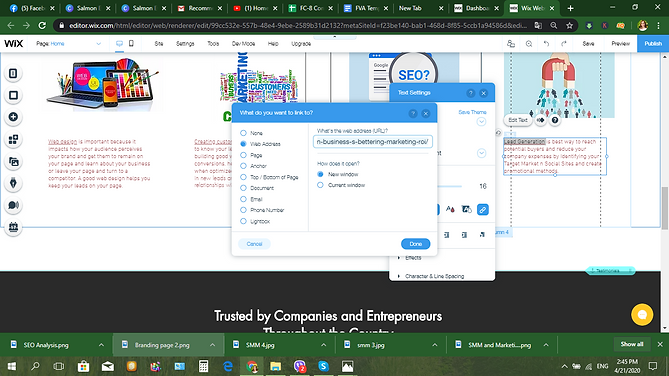Open the text color icon in Text Settings
The image size is (669, 376).
[450, 210]
